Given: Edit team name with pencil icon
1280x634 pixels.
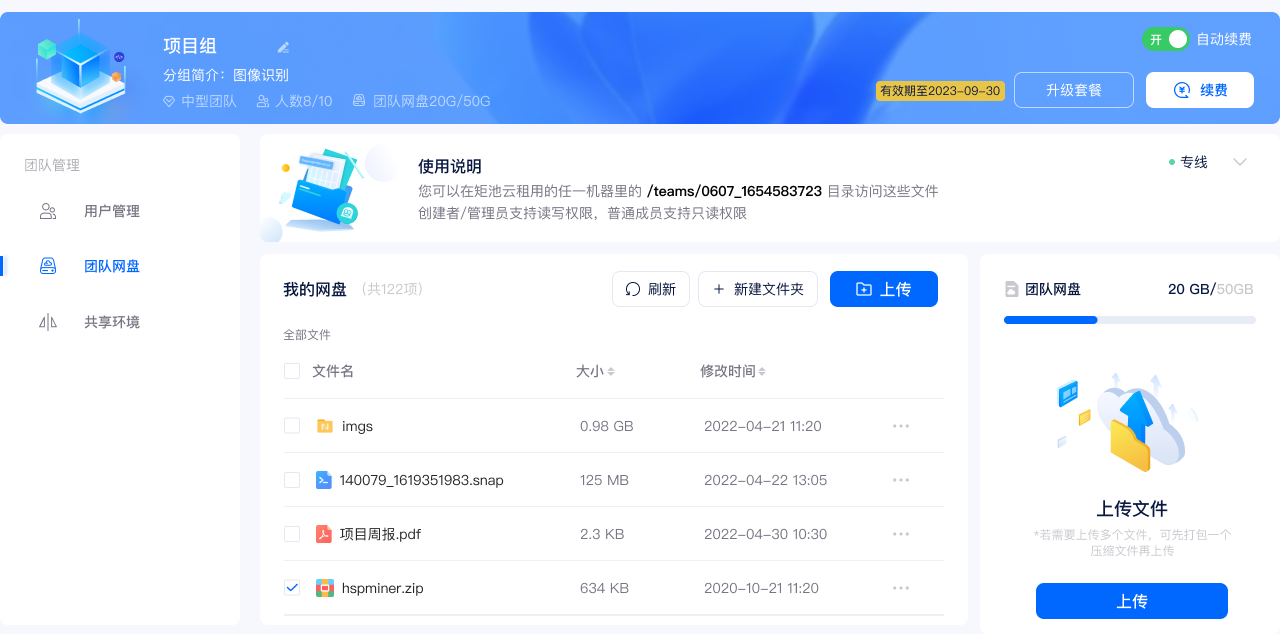Looking at the screenshot, I should coord(283,47).
